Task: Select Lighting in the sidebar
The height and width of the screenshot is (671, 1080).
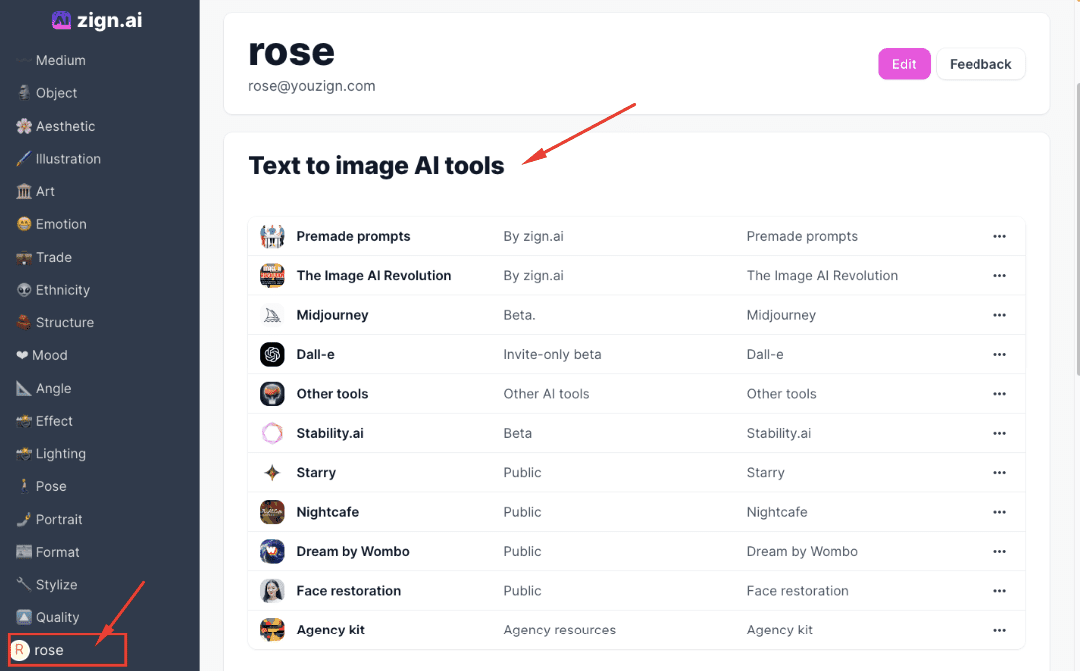Action: point(60,454)
